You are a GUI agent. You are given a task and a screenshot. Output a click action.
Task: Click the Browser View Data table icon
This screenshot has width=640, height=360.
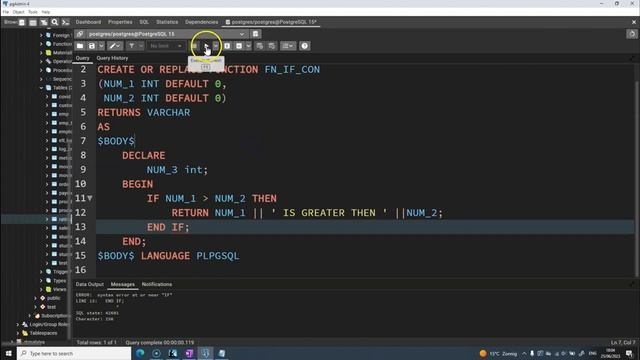[x=33, y=22]
